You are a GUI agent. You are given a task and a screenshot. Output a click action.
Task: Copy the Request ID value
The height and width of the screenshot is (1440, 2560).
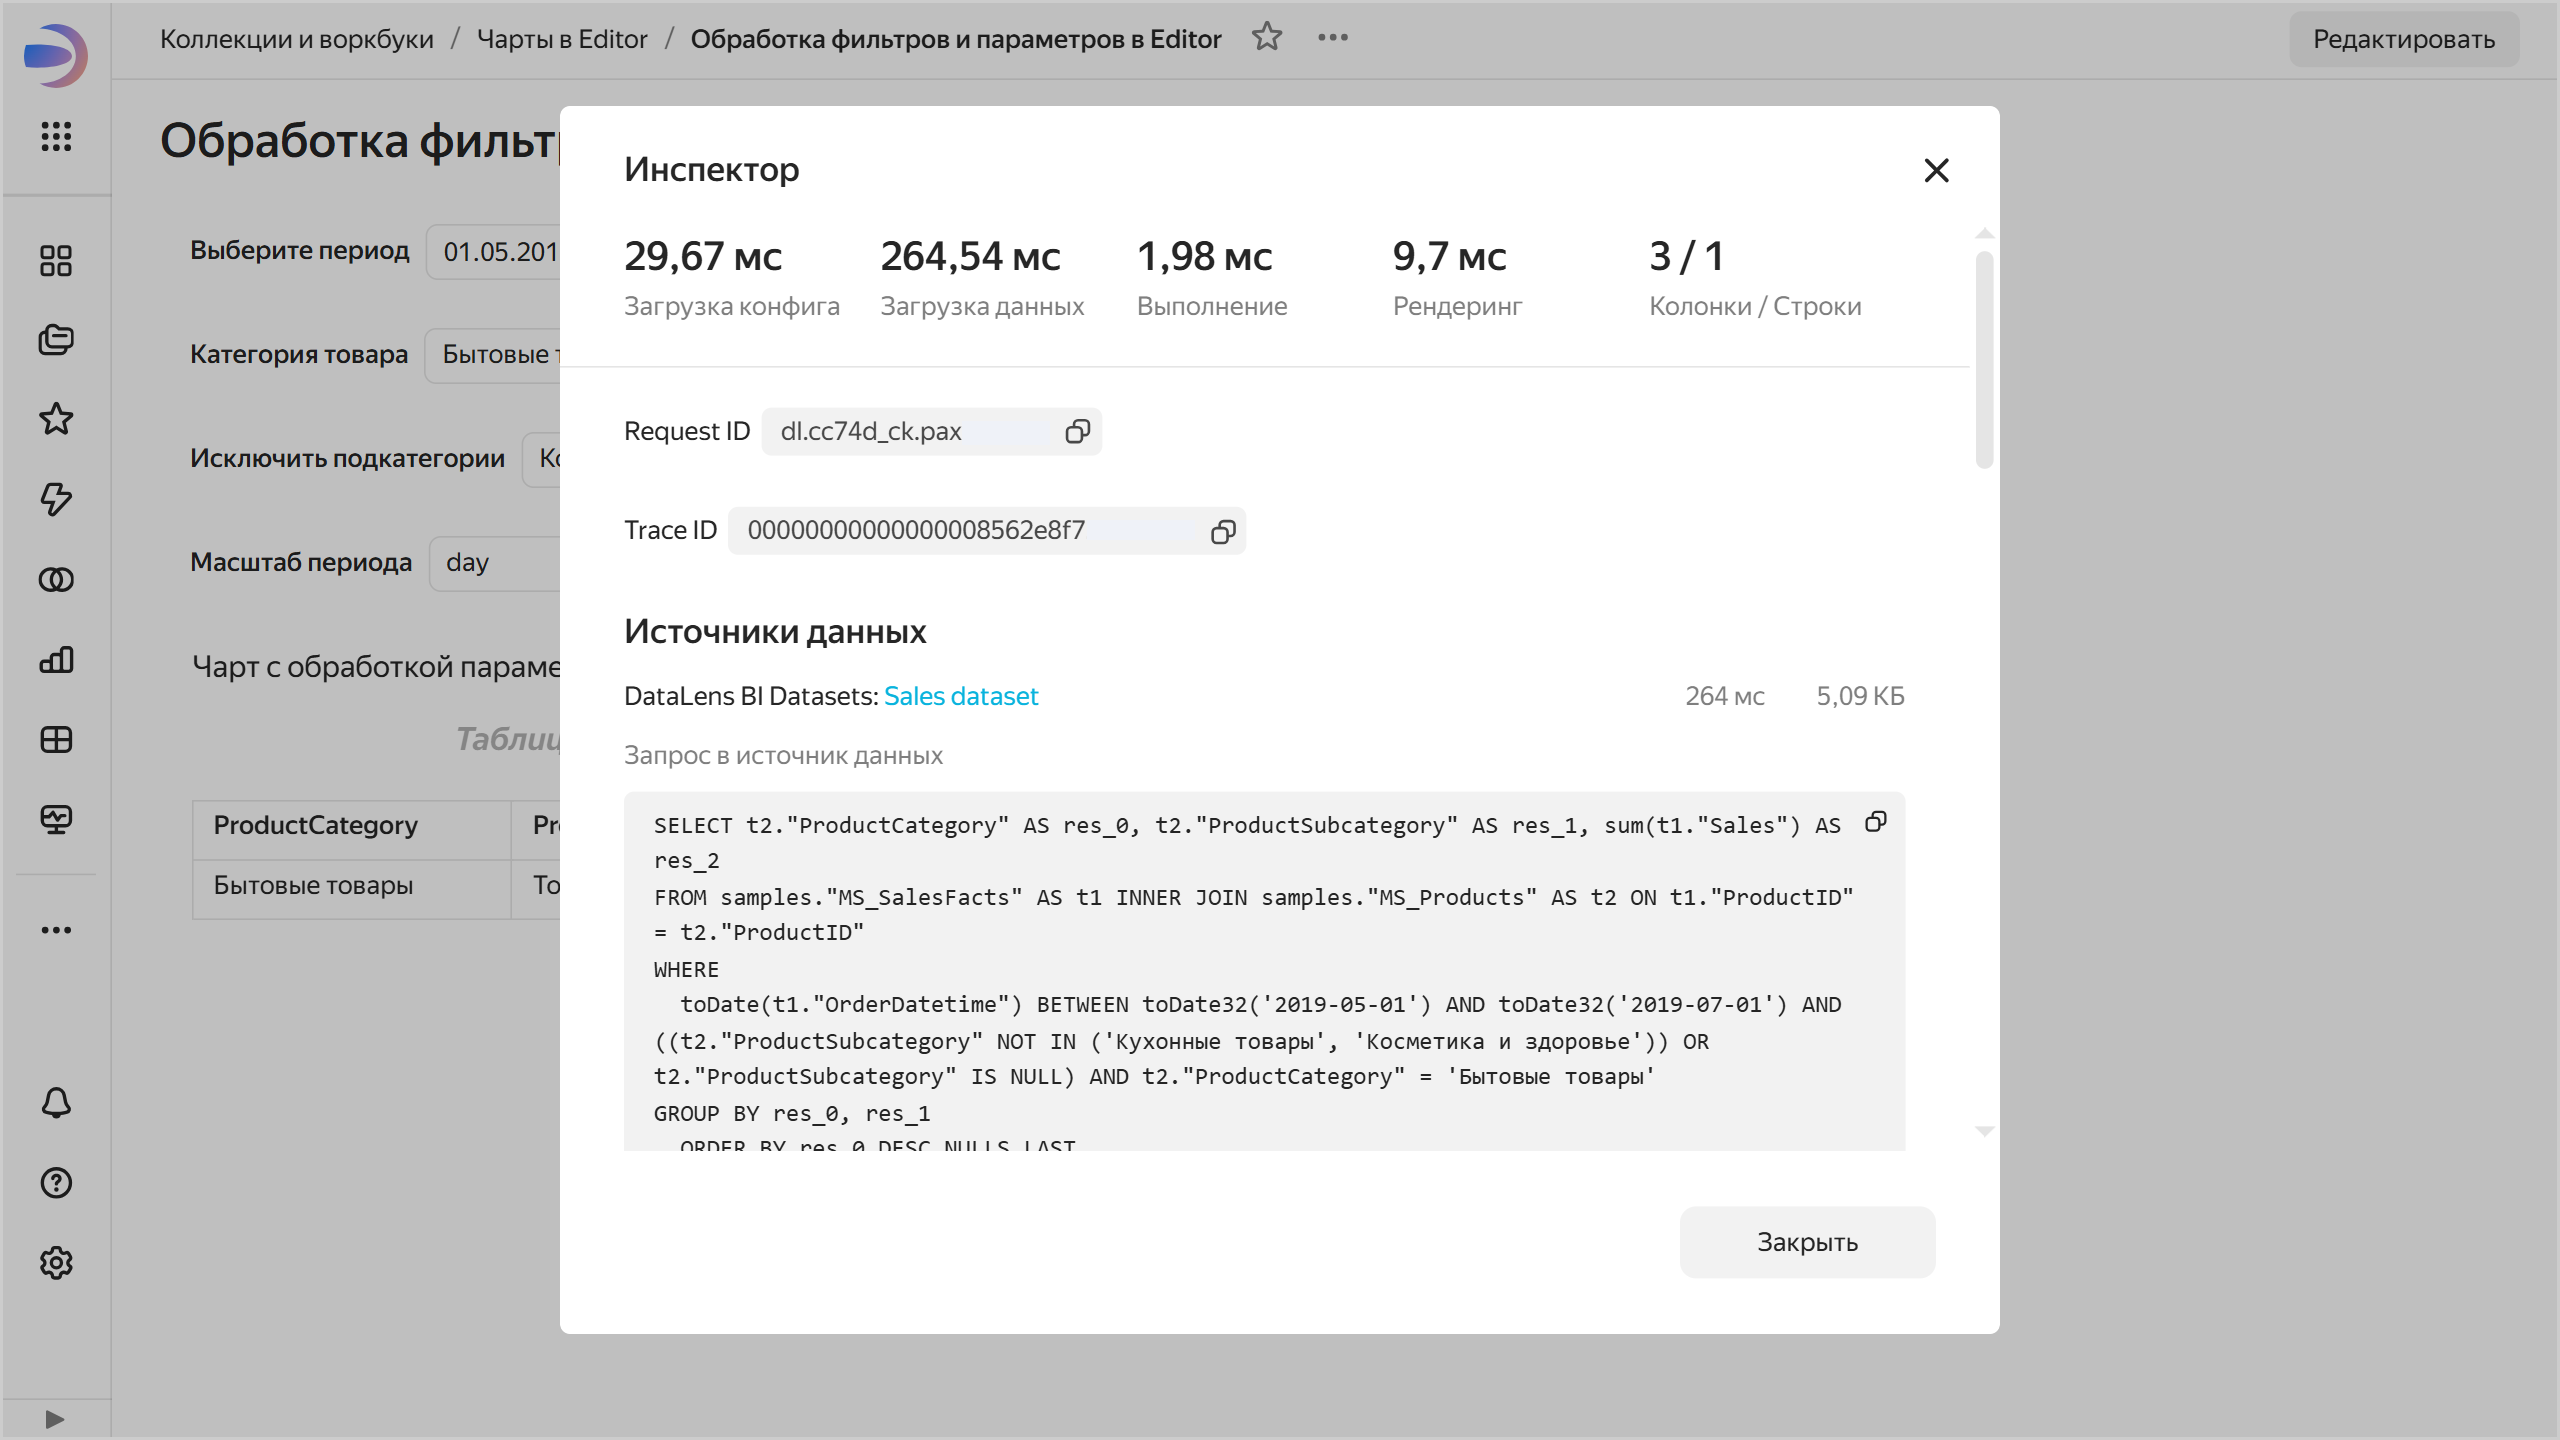(1077, 431)
